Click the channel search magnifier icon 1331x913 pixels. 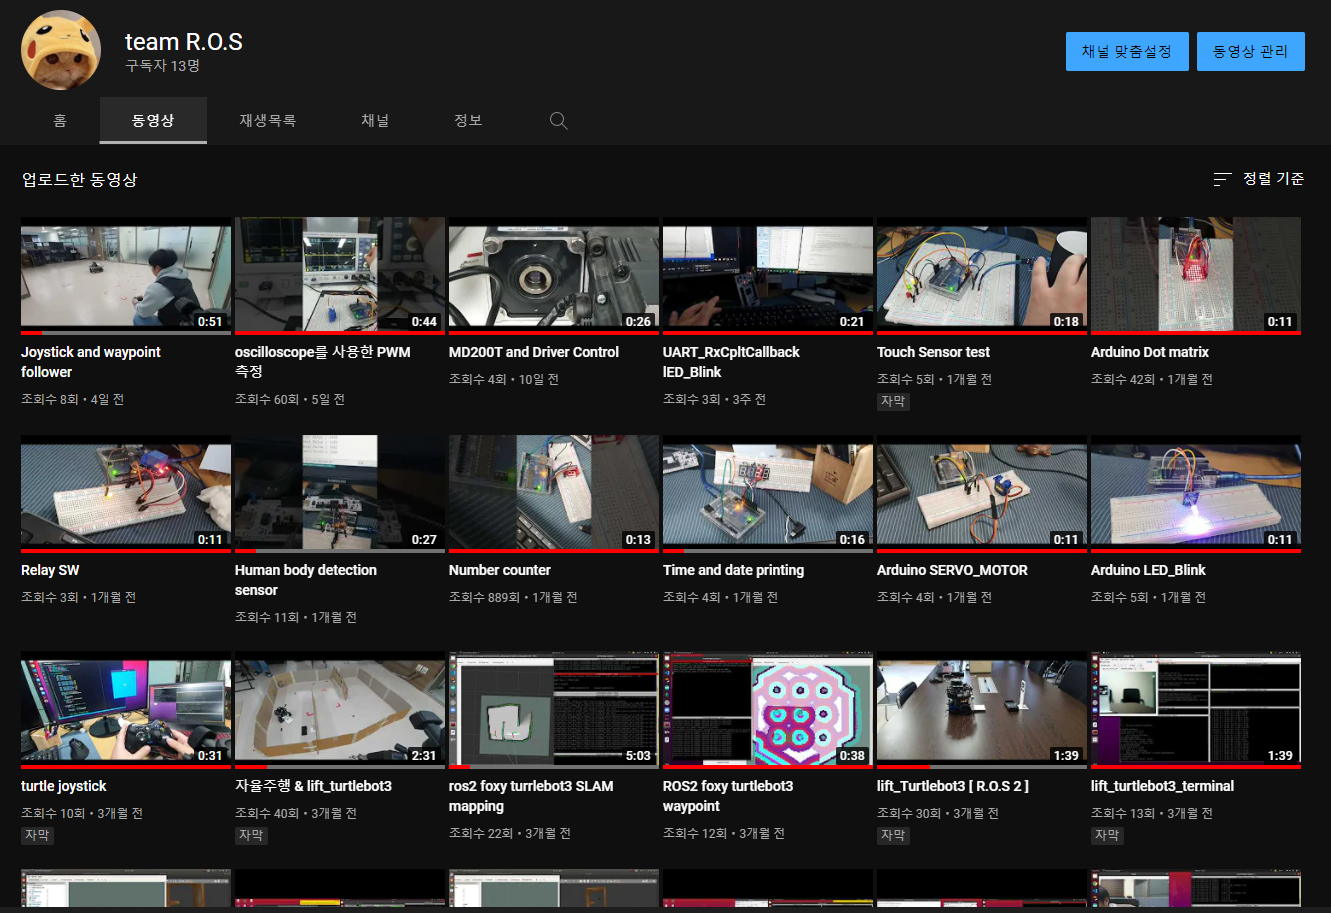[559, 121]
